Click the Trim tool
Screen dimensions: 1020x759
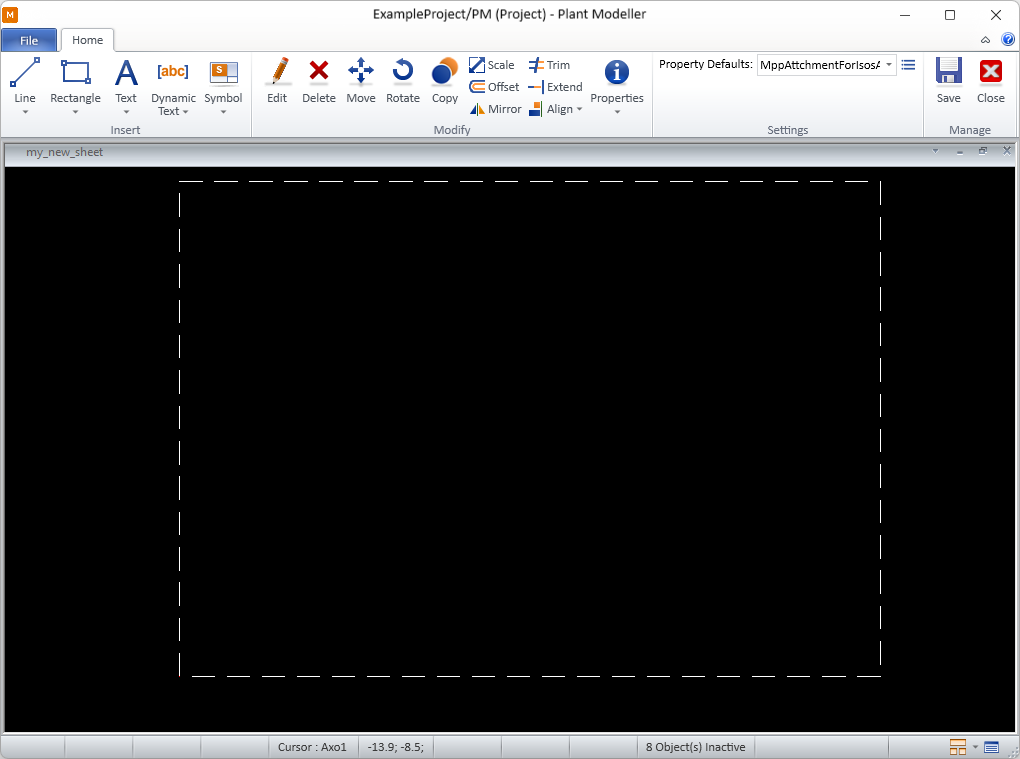tap(549, 65)
